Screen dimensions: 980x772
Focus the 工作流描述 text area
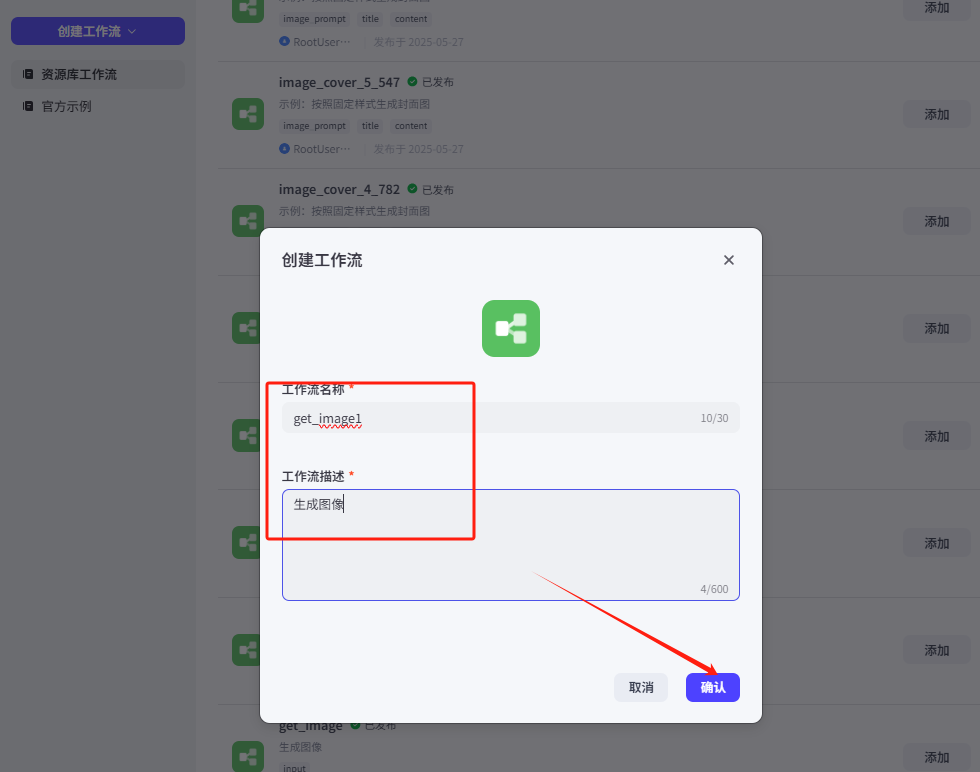511,544
